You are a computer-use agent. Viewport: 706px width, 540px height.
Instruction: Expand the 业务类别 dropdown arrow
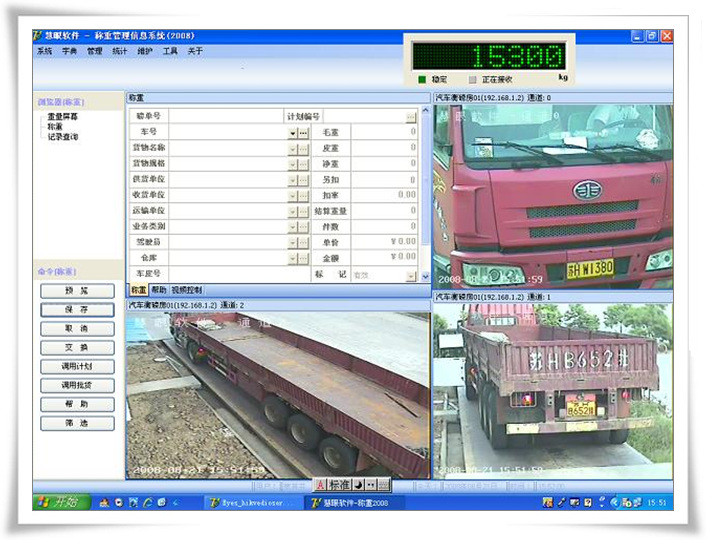[x=293, y=227]
